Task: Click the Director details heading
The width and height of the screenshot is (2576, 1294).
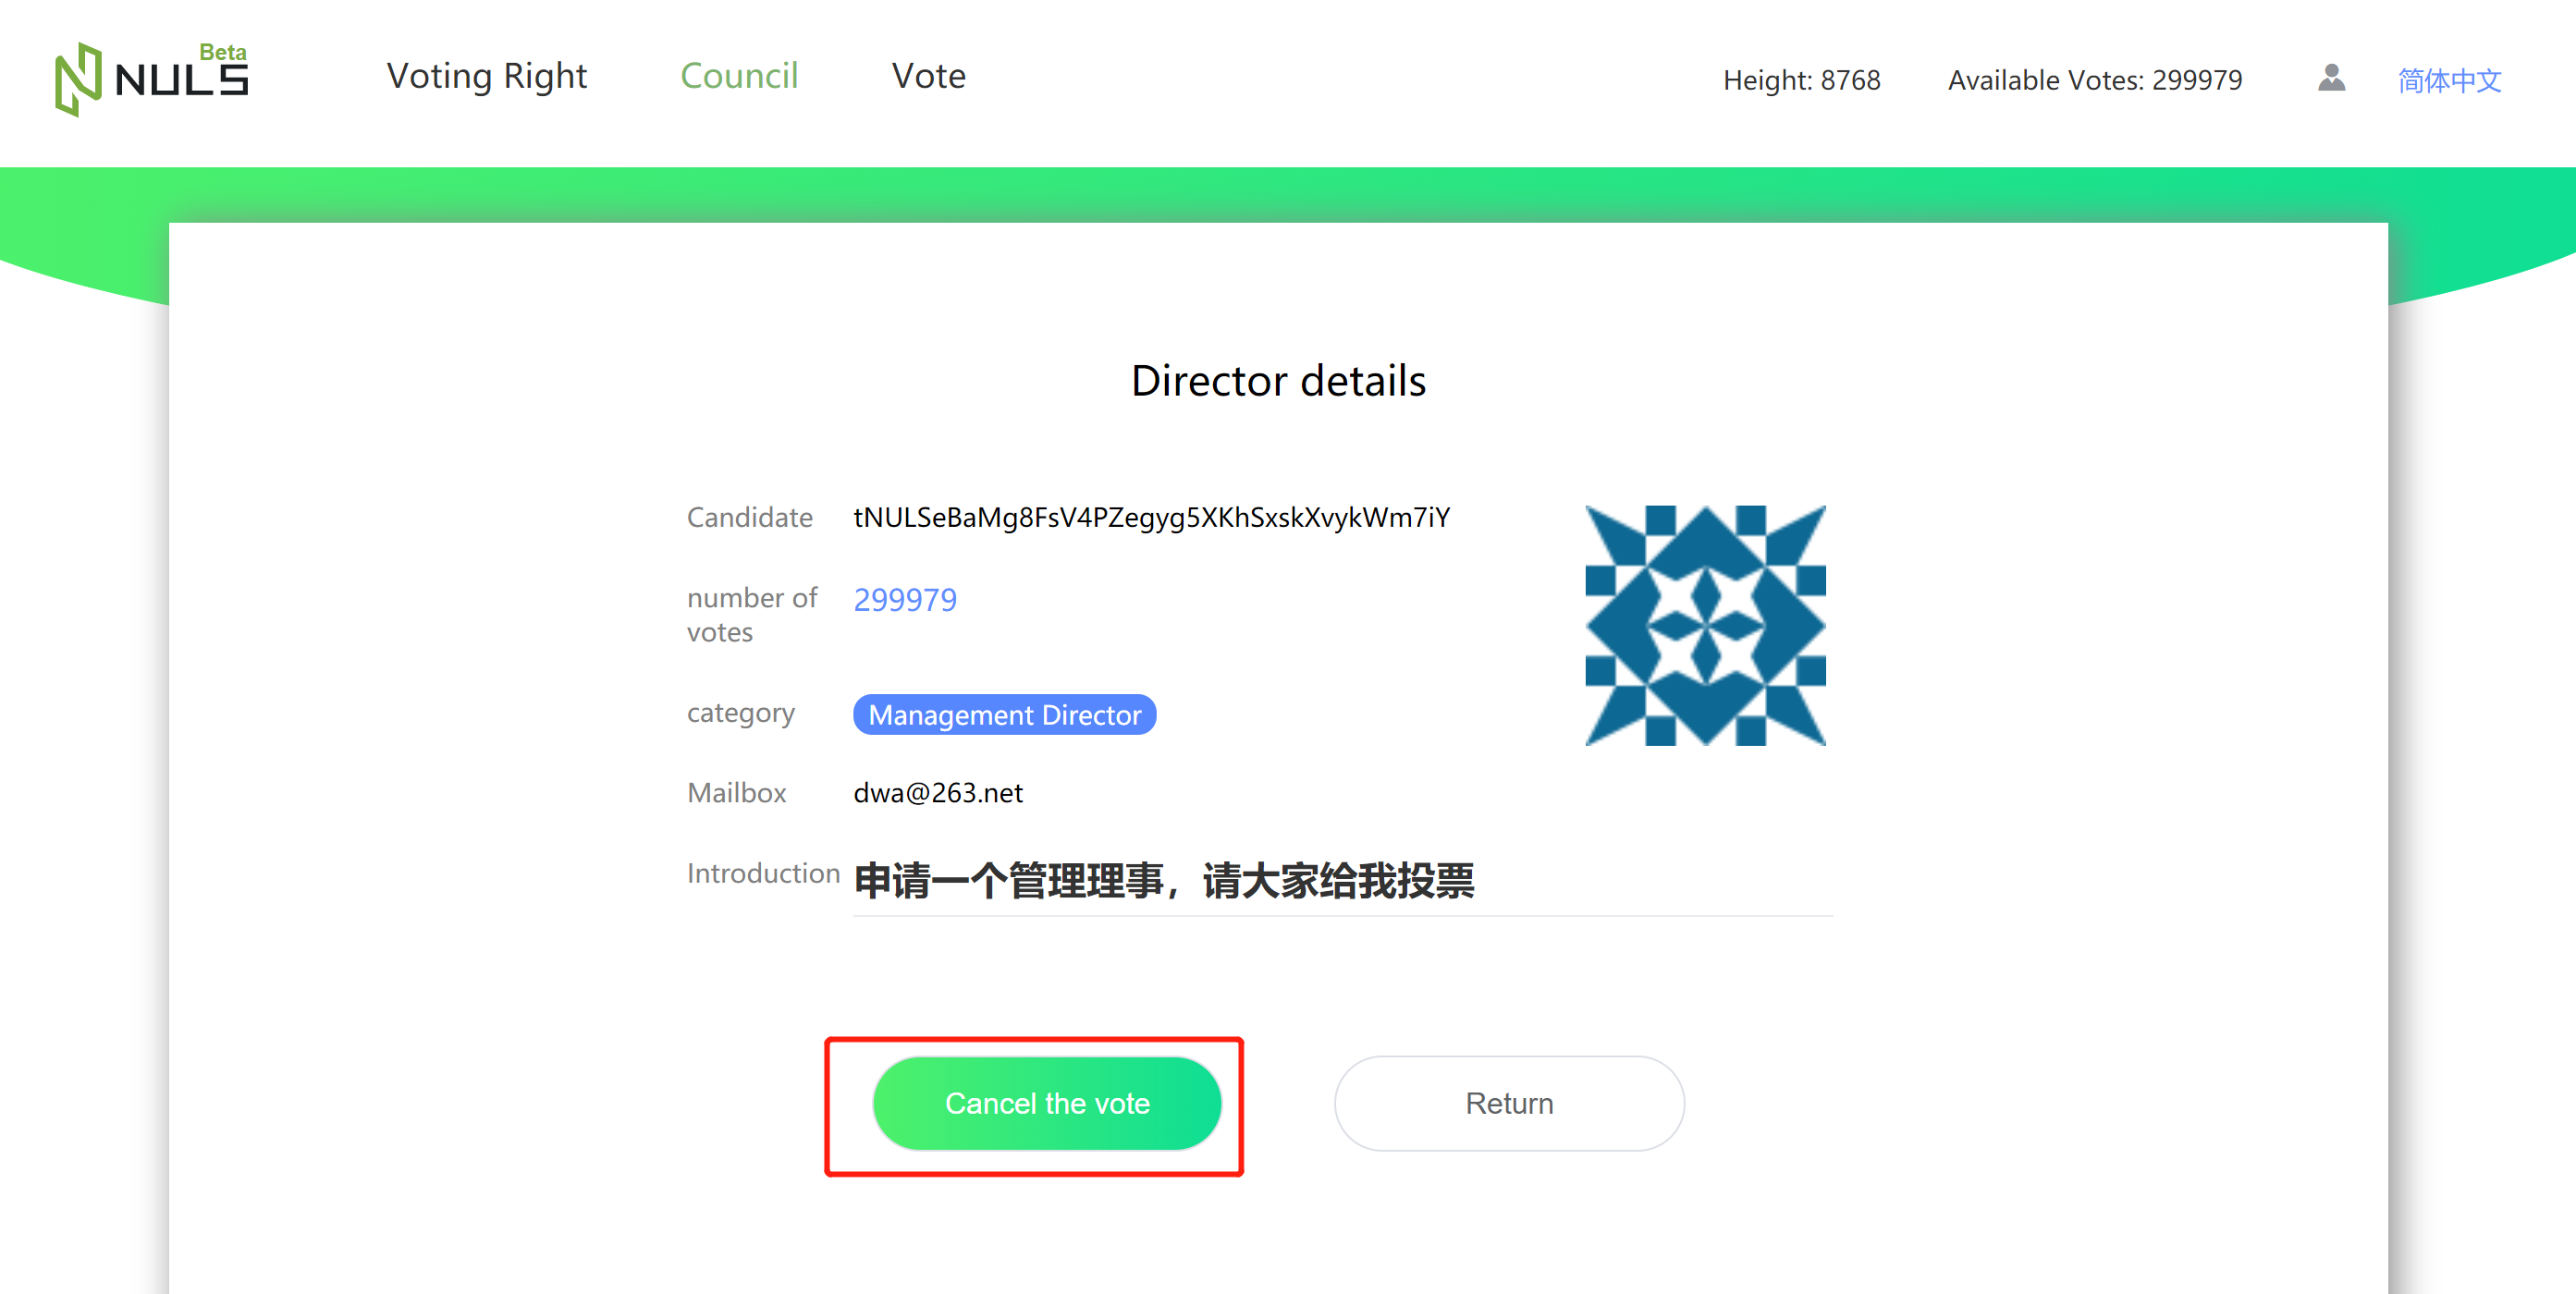Action: click(x=1278, y=381)
